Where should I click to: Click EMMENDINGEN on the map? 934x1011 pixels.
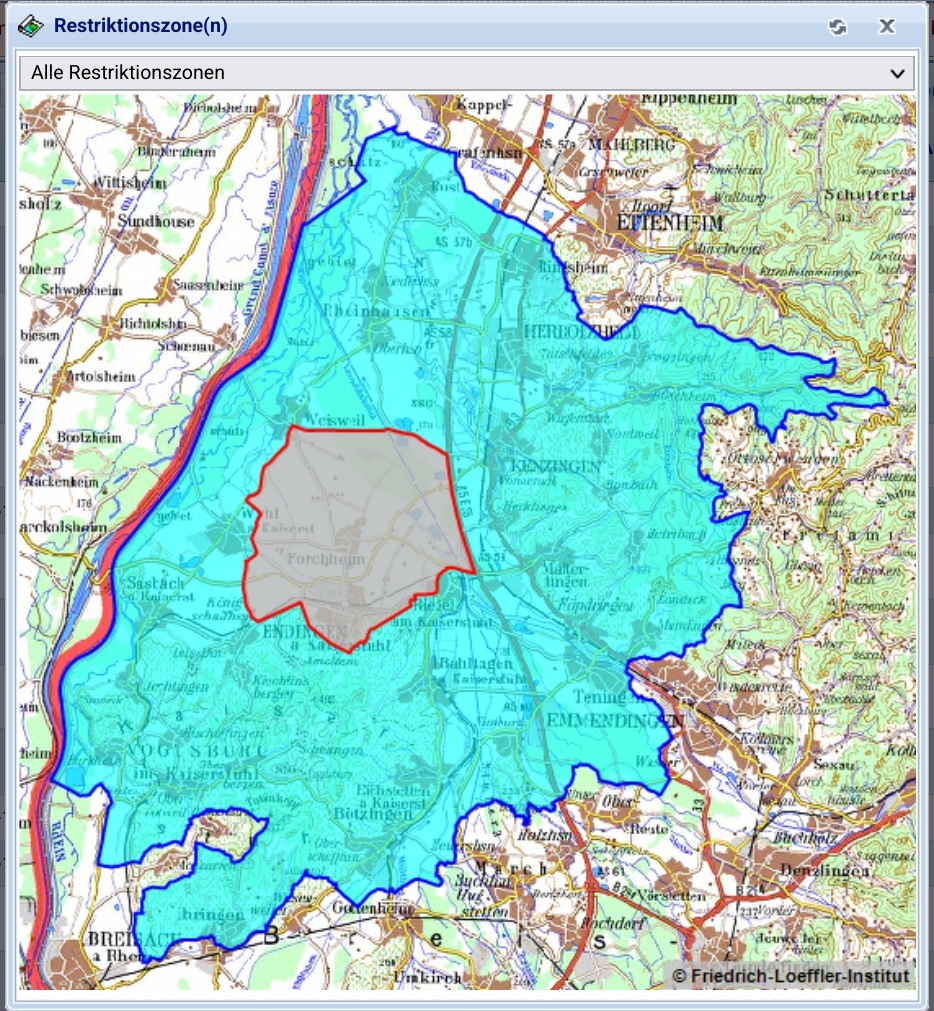point(616,721)
